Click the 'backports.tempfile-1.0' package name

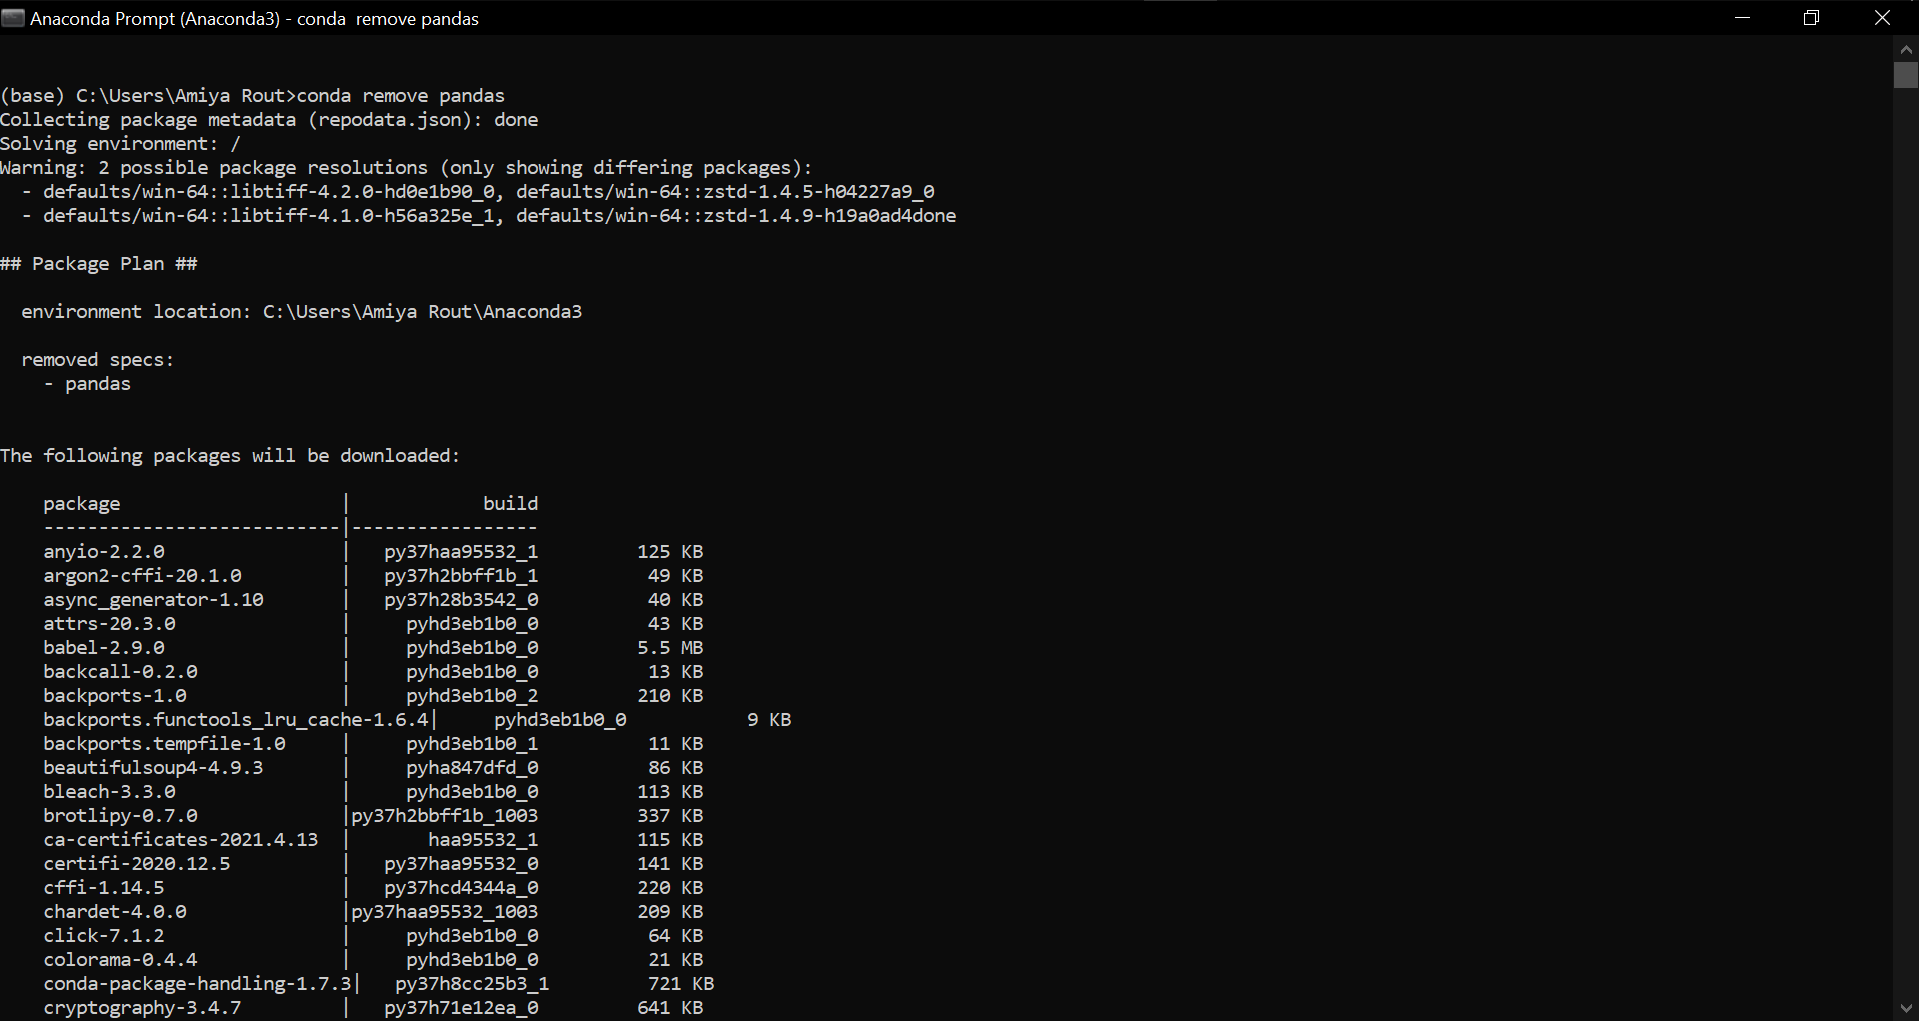pos(165,744)
